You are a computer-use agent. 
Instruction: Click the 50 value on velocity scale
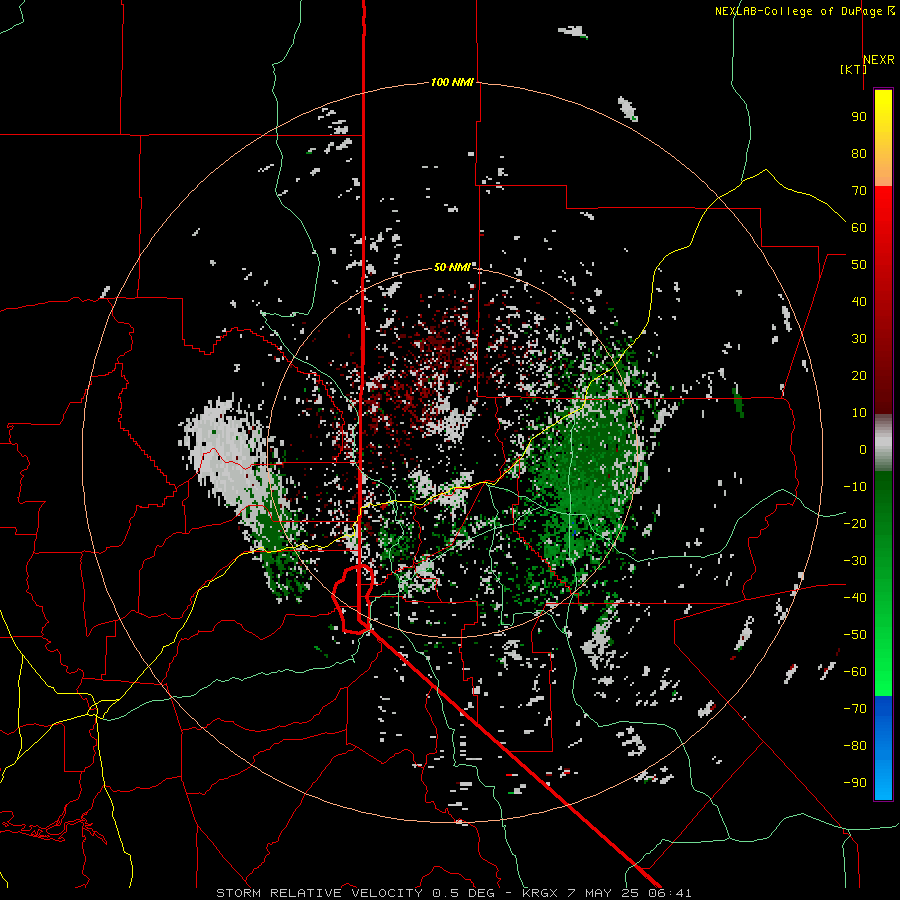859,265
